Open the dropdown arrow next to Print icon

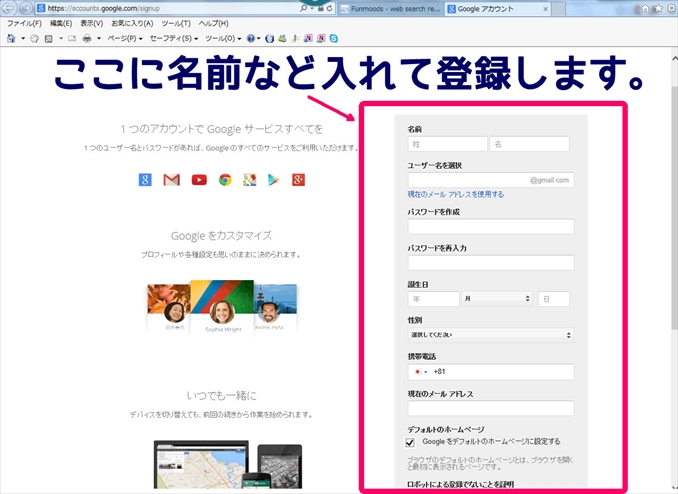tap(99, 38)
